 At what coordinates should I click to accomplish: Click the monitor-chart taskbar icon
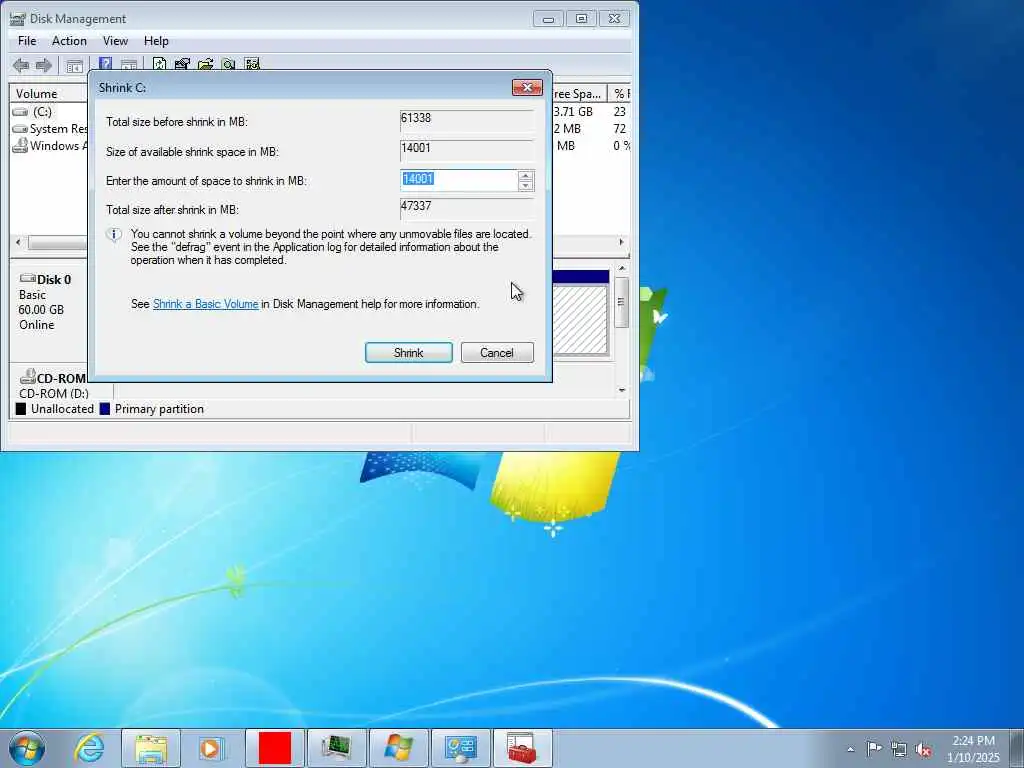pyautogui.click(x=336, y=748)
